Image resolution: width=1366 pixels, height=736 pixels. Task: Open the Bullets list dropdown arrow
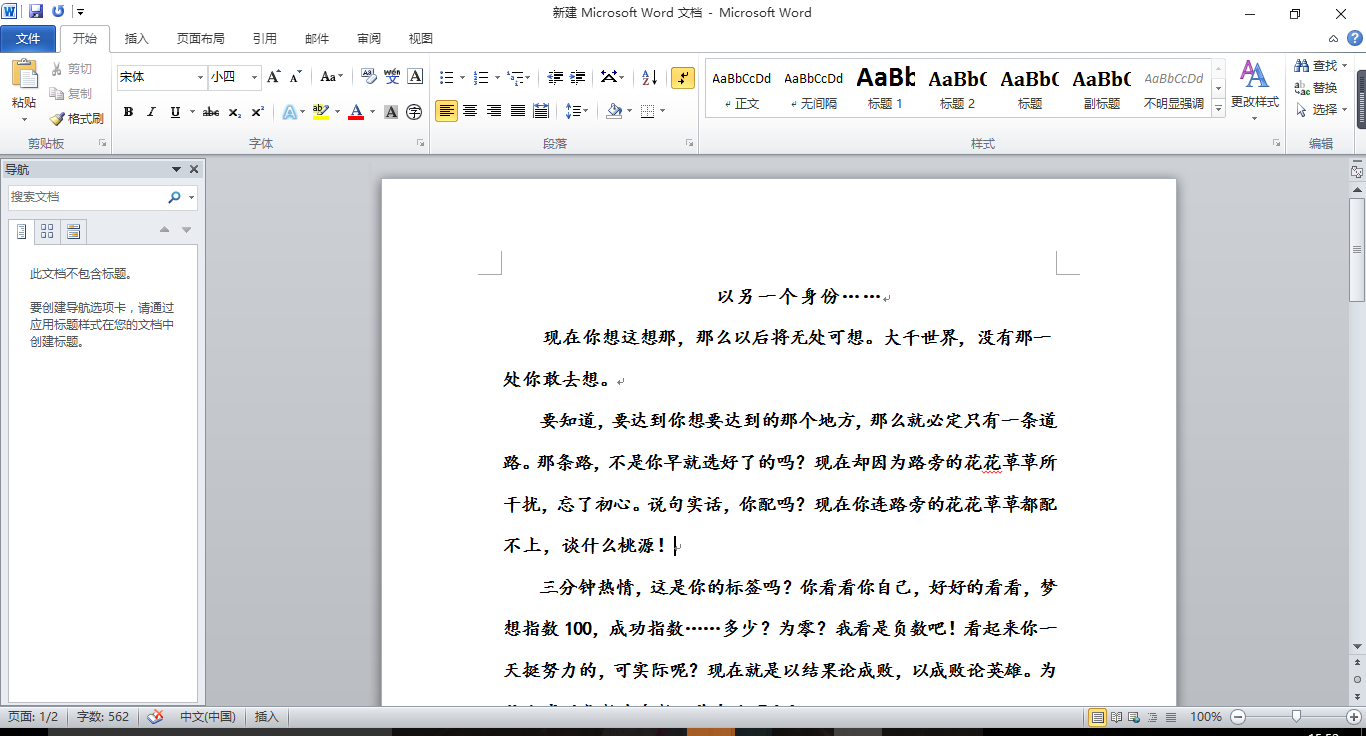click(x=461, y=77)
